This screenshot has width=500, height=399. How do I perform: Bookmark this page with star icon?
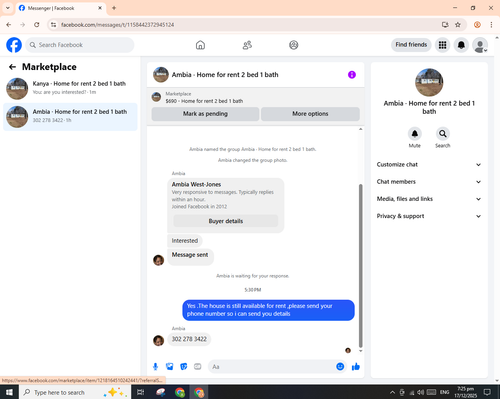pos(458,25)
